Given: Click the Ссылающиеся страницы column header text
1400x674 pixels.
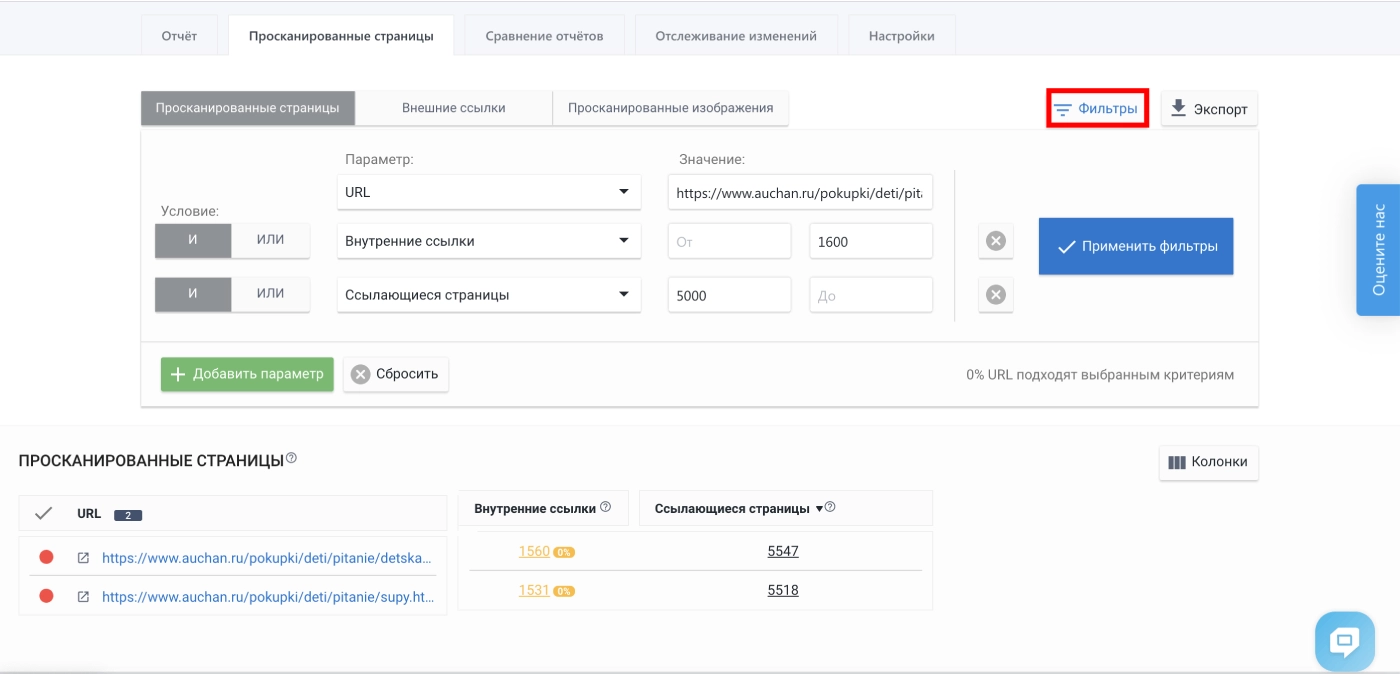Looking at the screenshot, I should [732, 508].
